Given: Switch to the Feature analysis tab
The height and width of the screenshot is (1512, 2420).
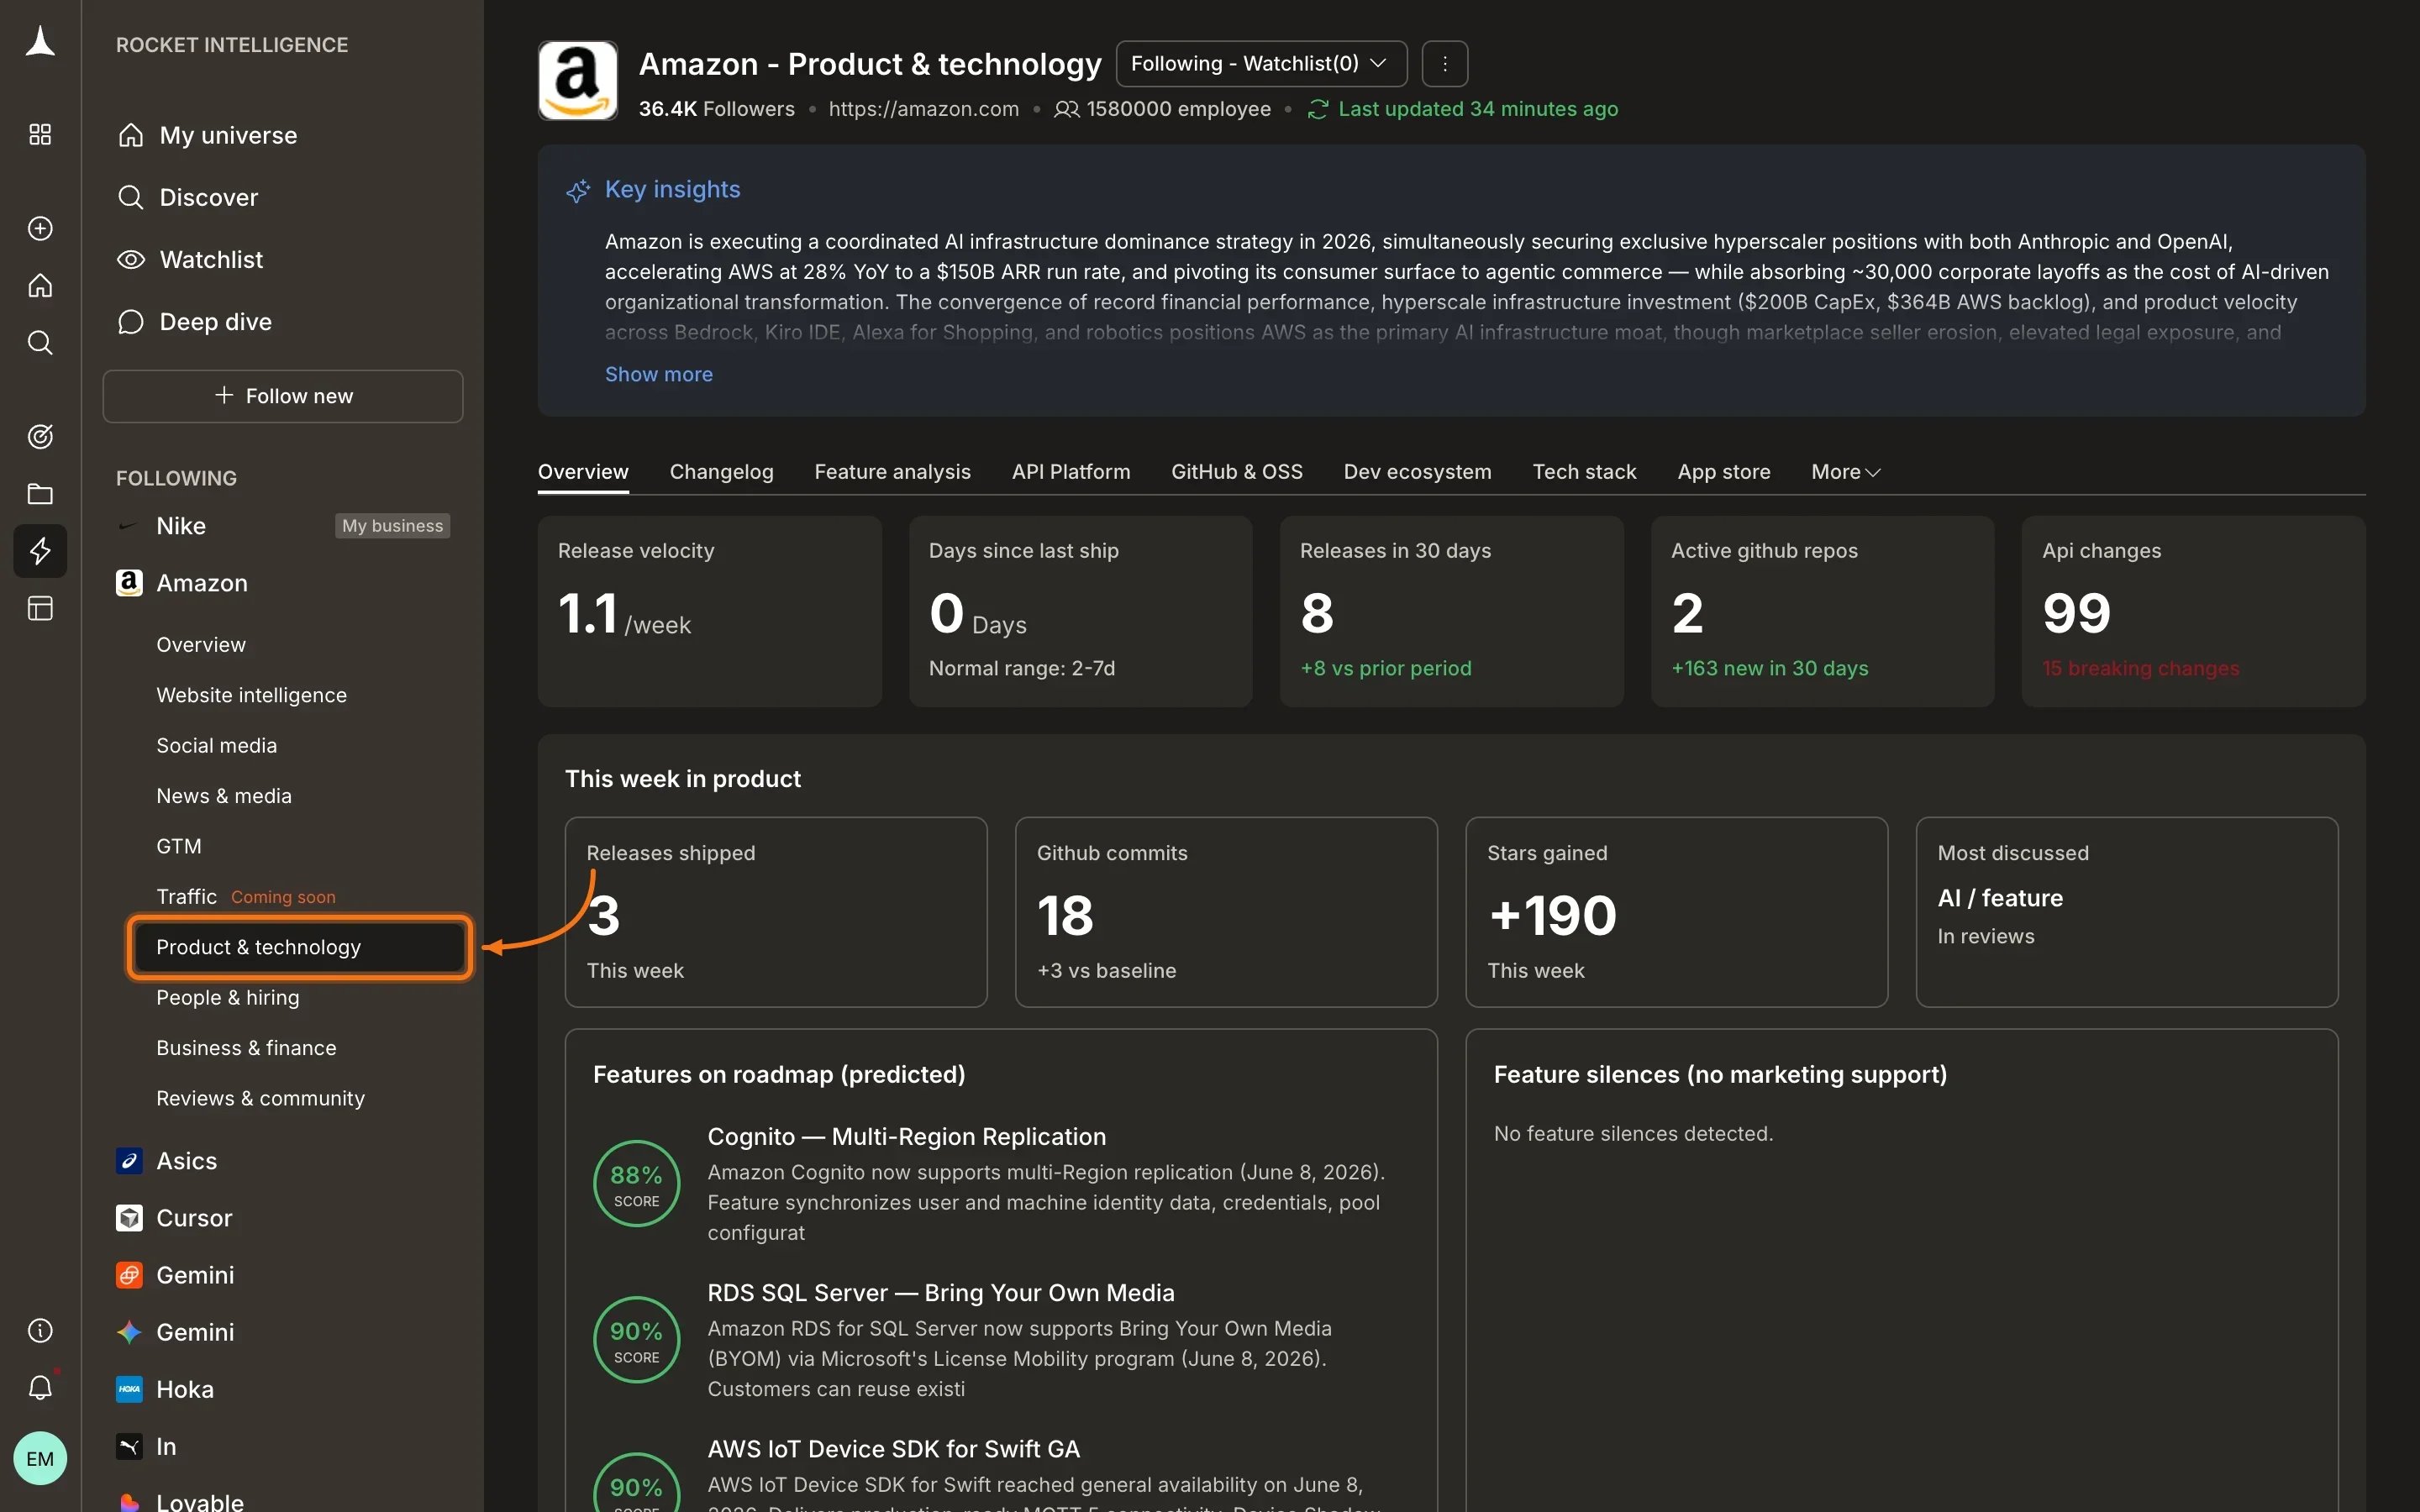Looking at the screenshot, I should pyautogui.click(x=892, y=472).
